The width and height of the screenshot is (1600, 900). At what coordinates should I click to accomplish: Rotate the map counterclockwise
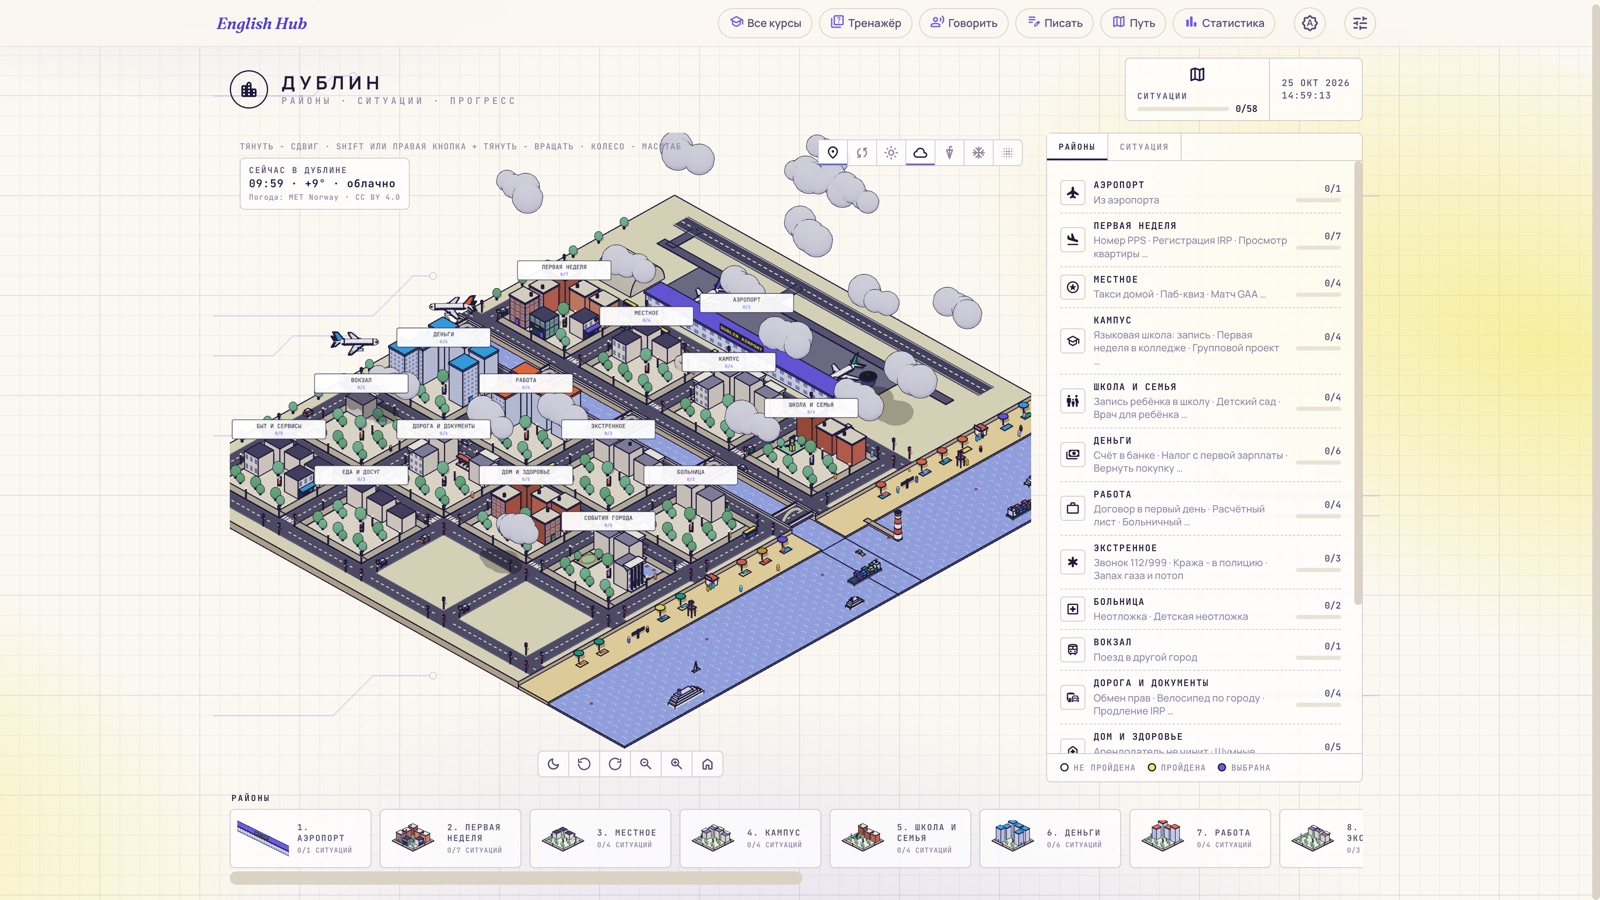click(584, 764)
